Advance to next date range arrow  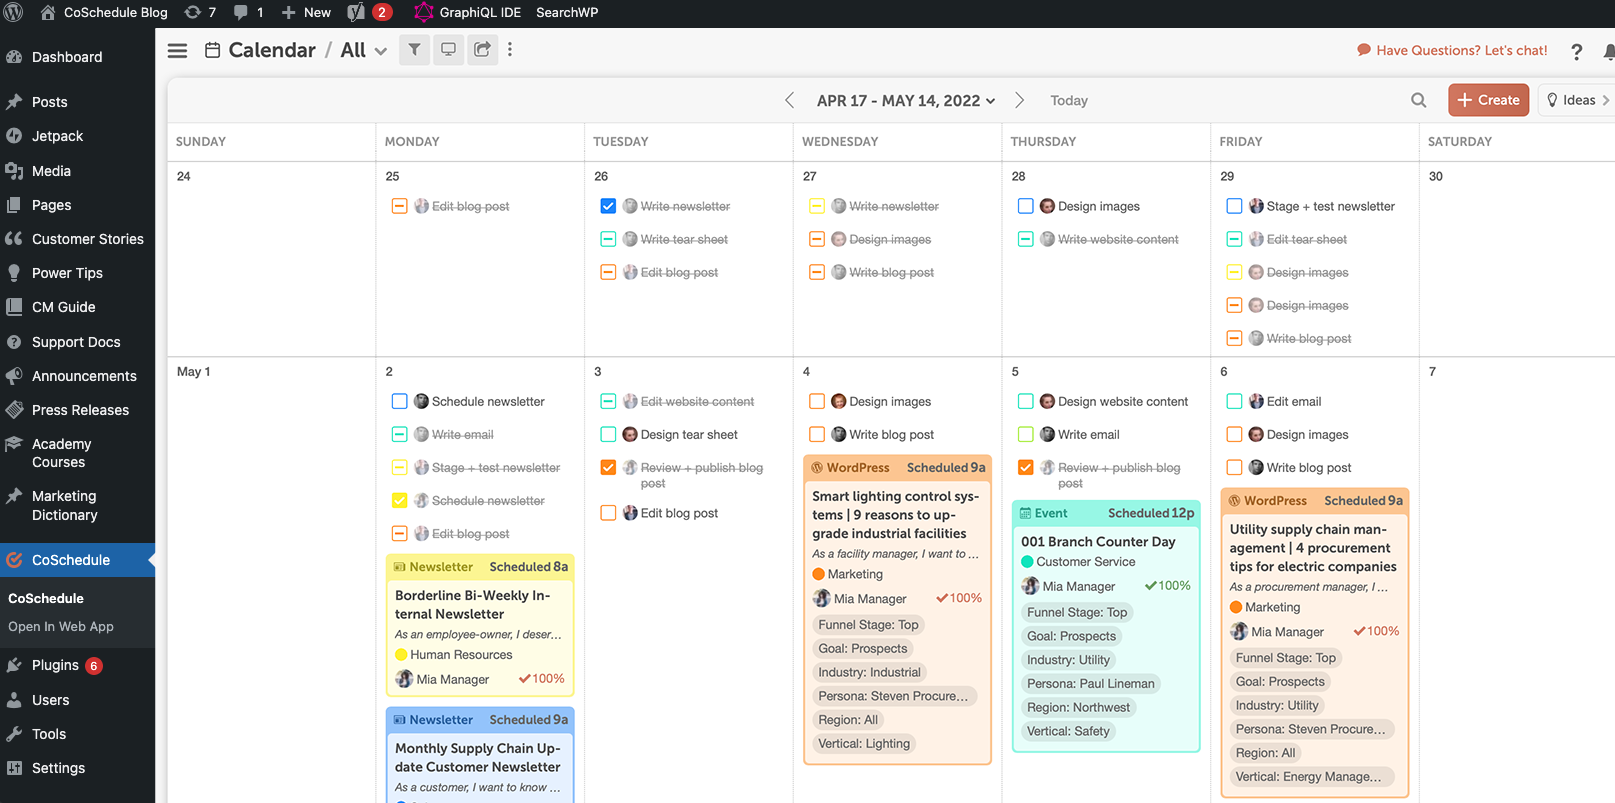click(x=1019, y=100)
